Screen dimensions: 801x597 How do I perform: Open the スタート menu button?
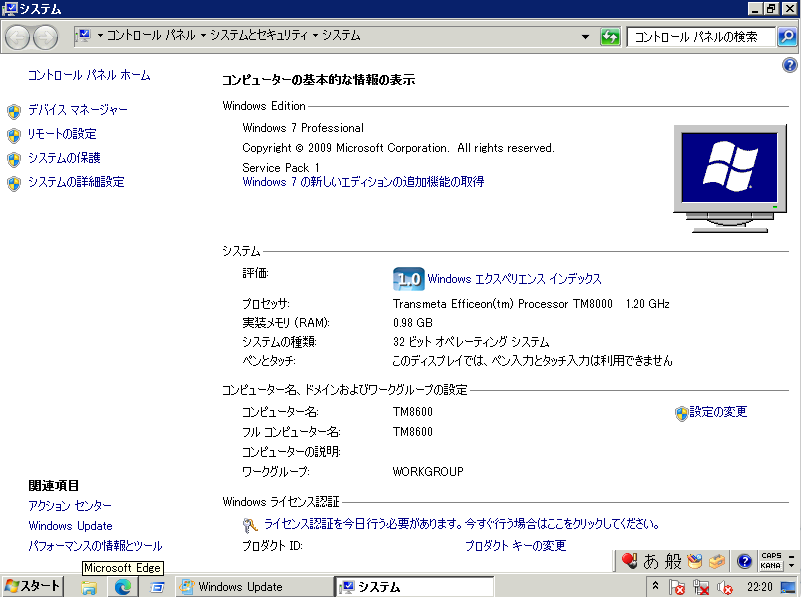[x=33, y=586]
